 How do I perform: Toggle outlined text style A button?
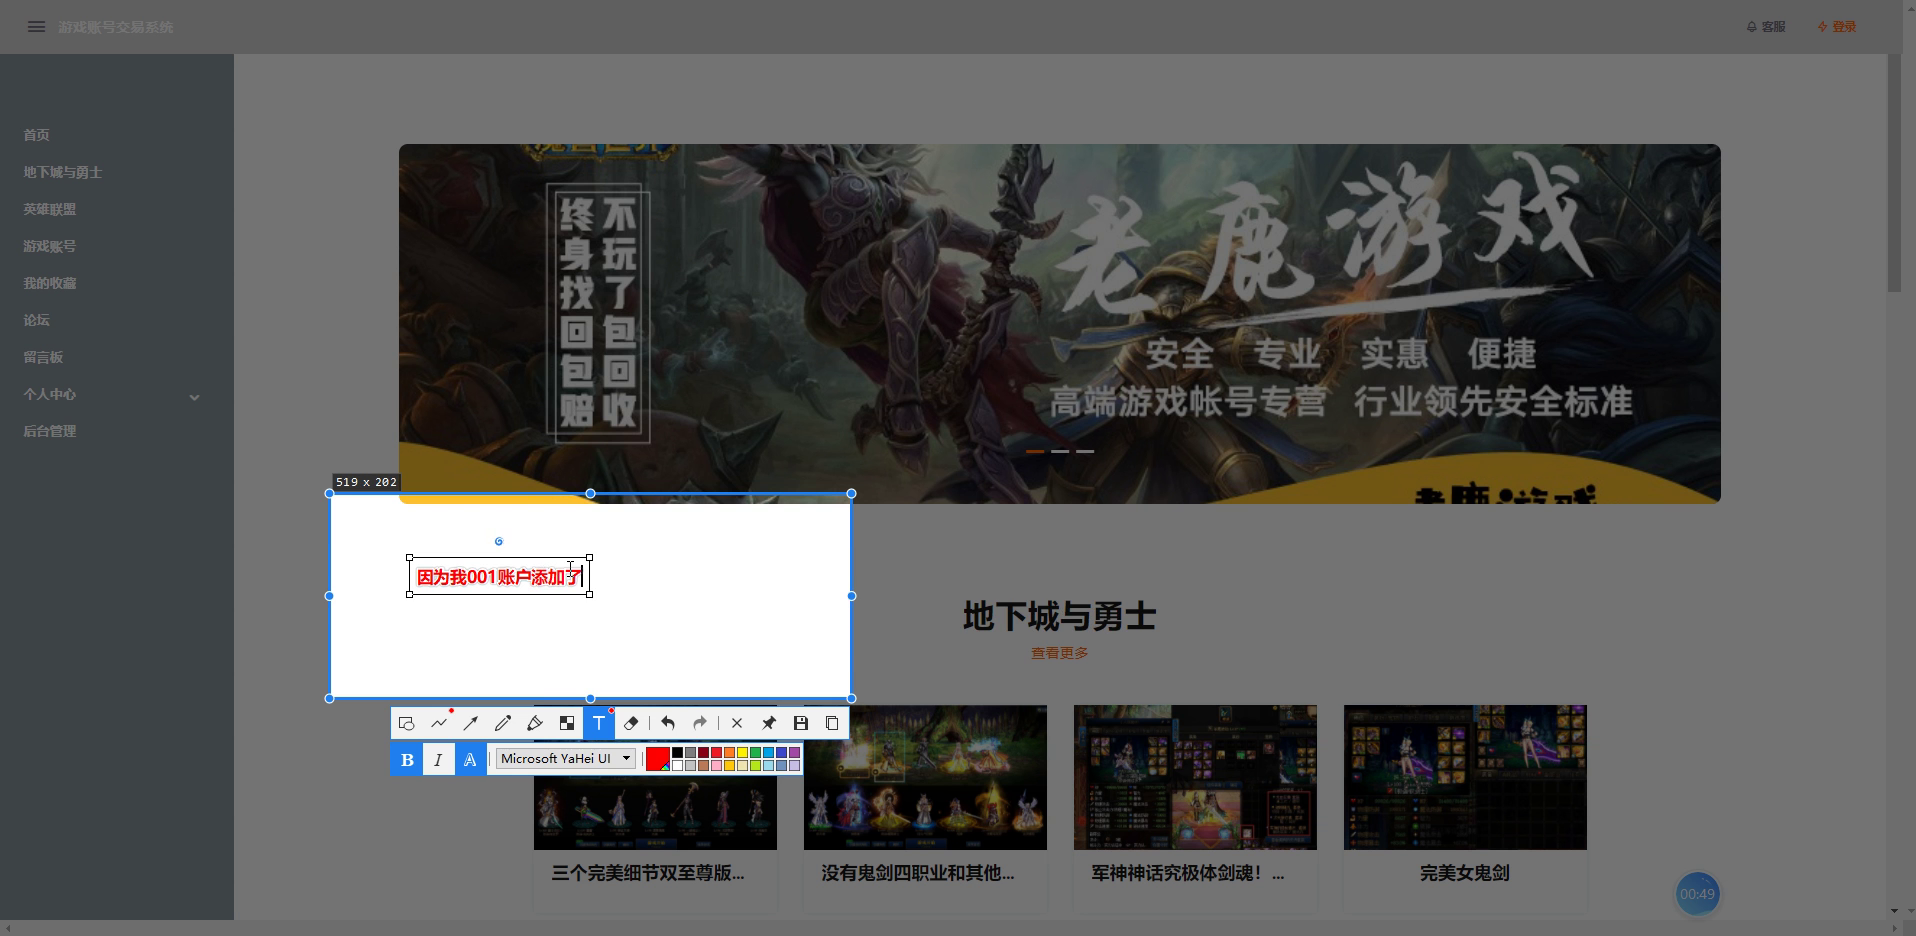(x=470, y=759)
